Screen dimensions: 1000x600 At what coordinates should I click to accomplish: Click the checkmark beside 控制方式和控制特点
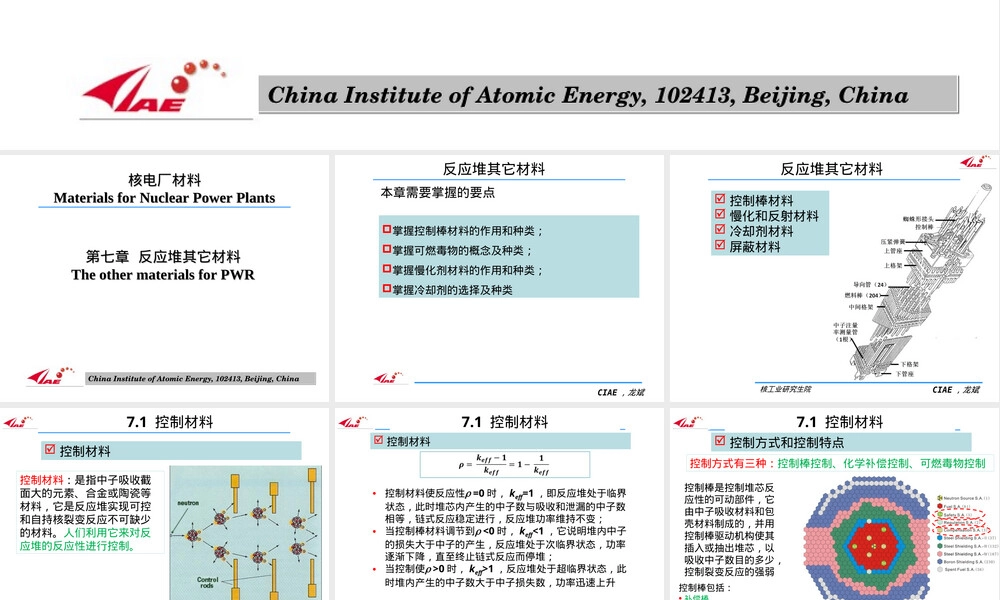click(x=720, y=441)
